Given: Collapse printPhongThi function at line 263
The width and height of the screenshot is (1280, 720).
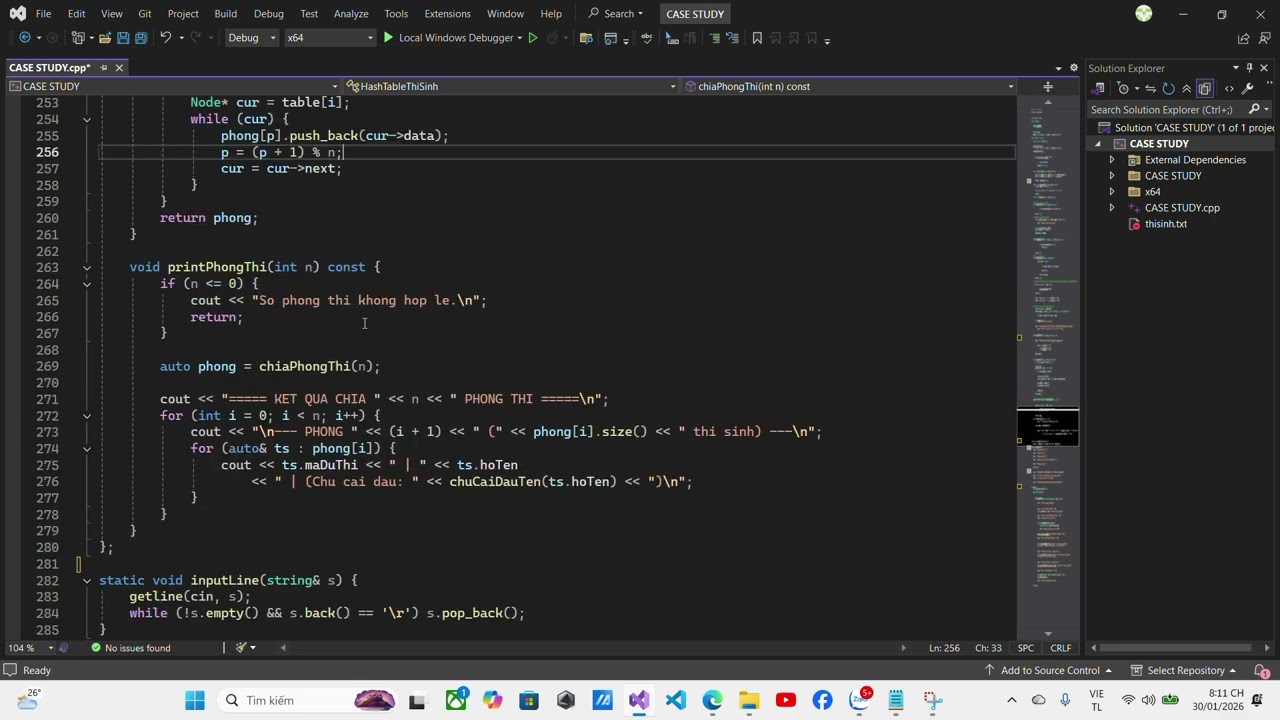Looking at the screenshot, I should click(x=87, y=267).
